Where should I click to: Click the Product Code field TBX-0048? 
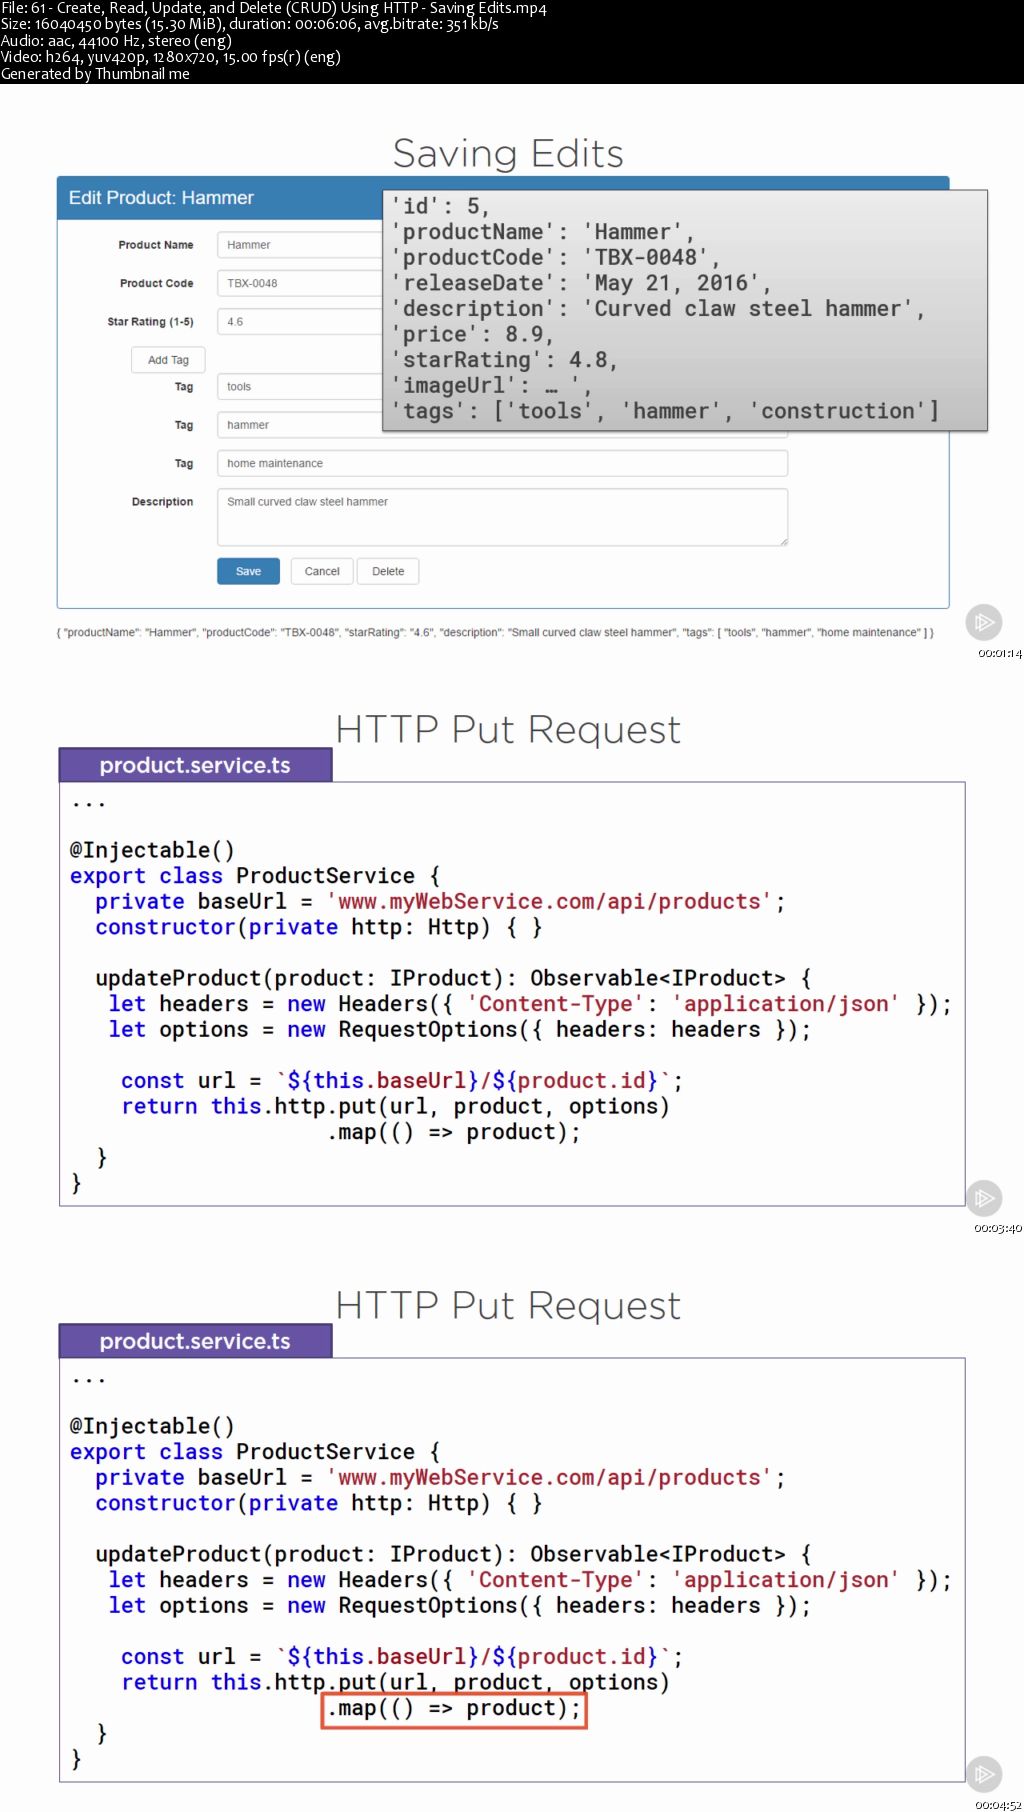click(300, 283)
